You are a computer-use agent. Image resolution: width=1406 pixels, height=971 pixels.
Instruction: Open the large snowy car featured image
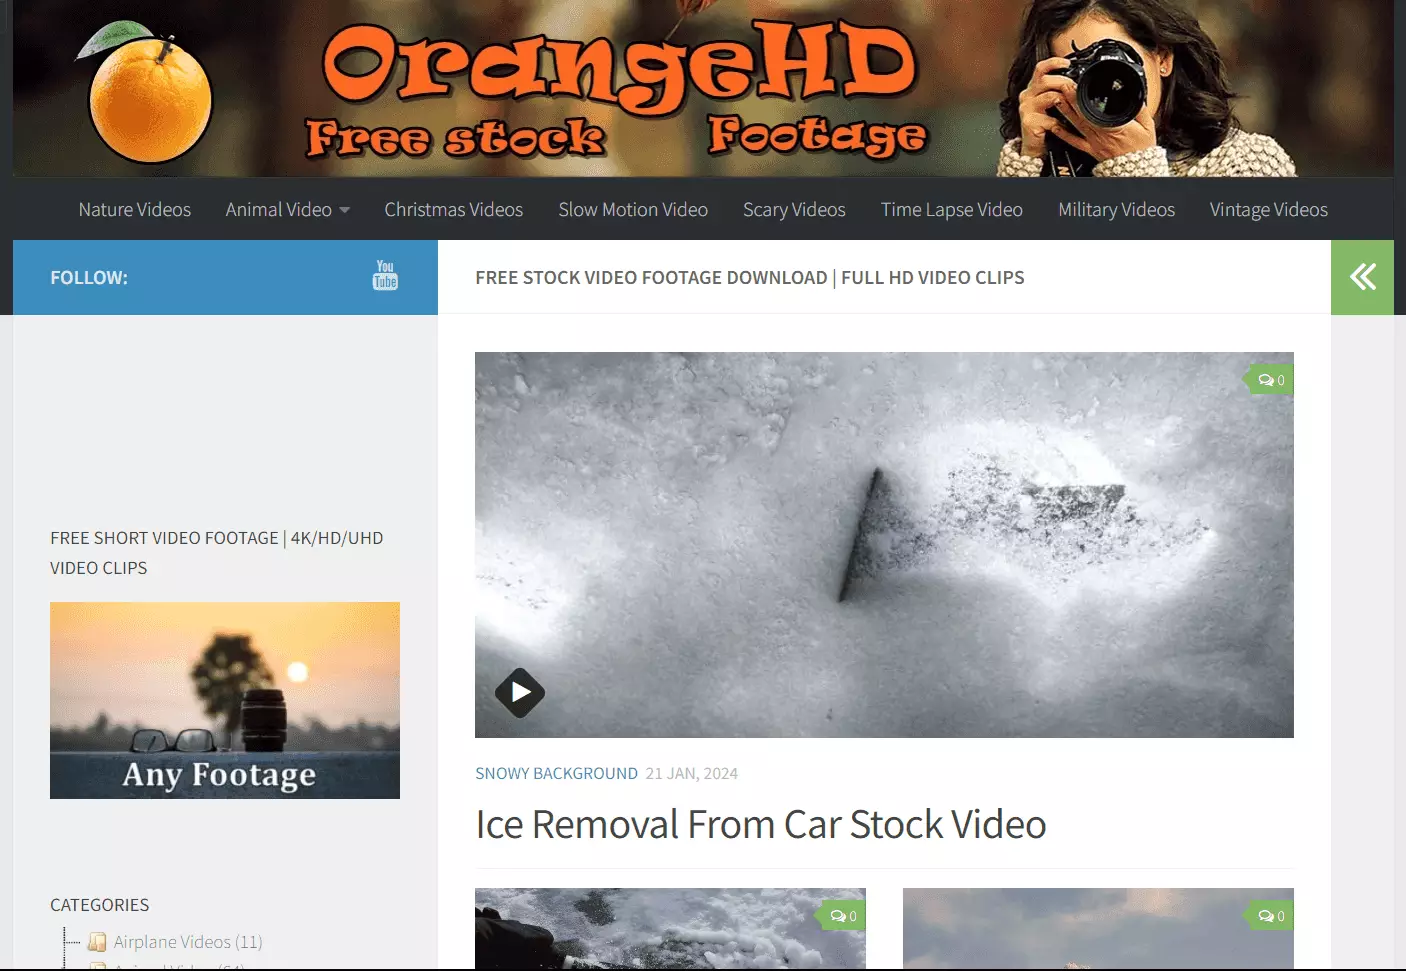(x=884, y=545)
